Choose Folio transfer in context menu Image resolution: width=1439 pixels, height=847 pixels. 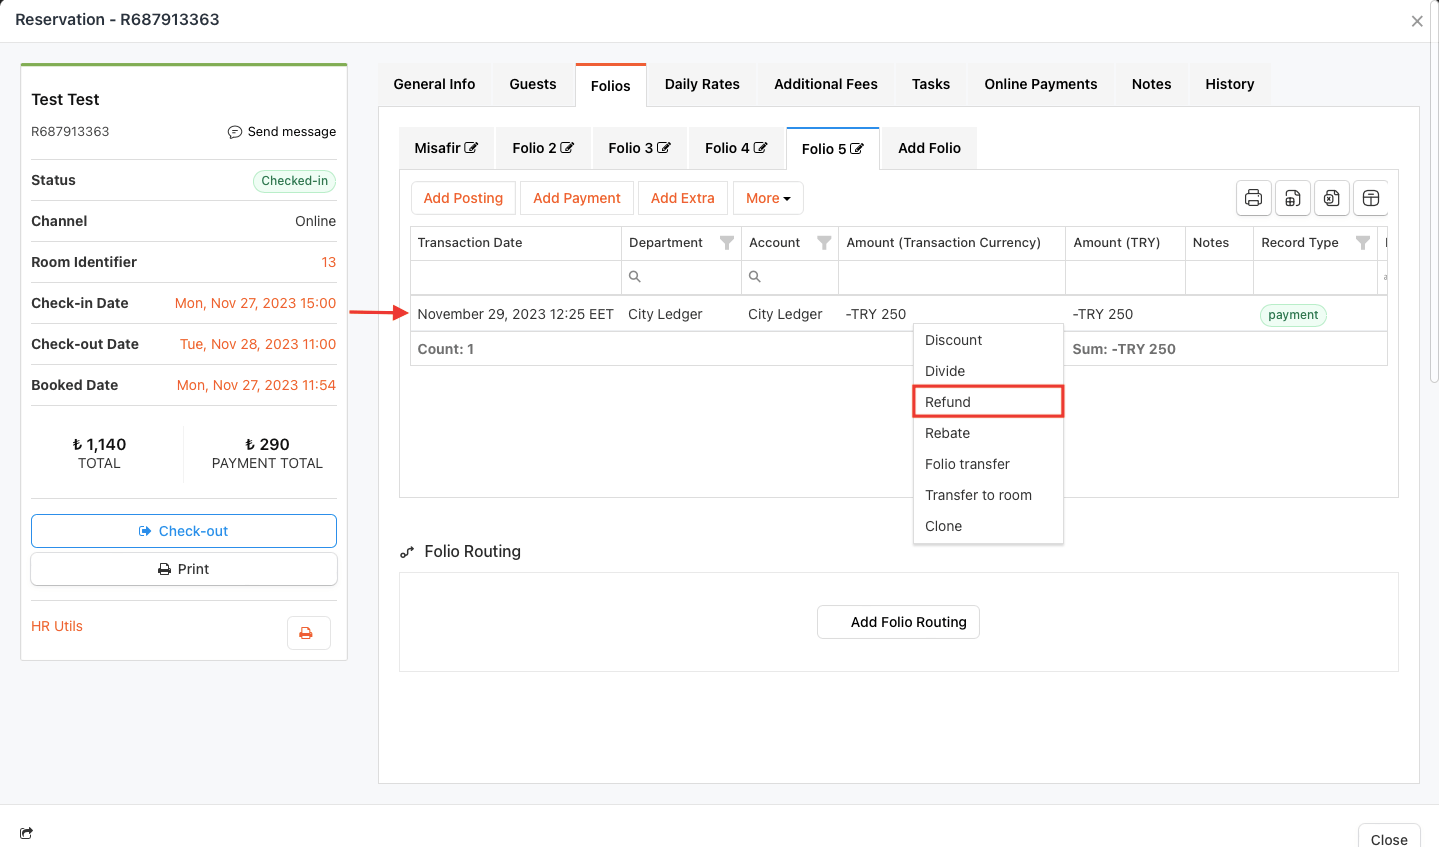pyautogui.click(x=967, y=464)
